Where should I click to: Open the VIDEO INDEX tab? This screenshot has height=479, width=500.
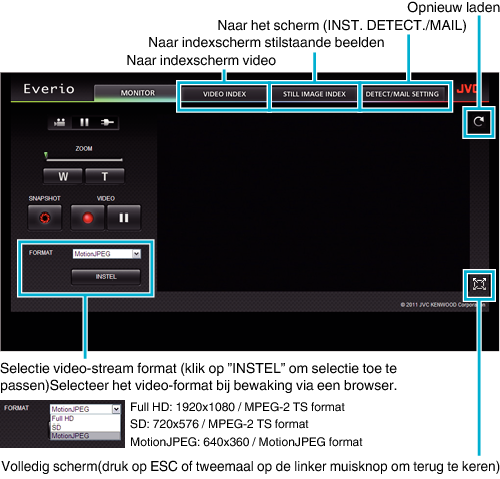(224, 94)
